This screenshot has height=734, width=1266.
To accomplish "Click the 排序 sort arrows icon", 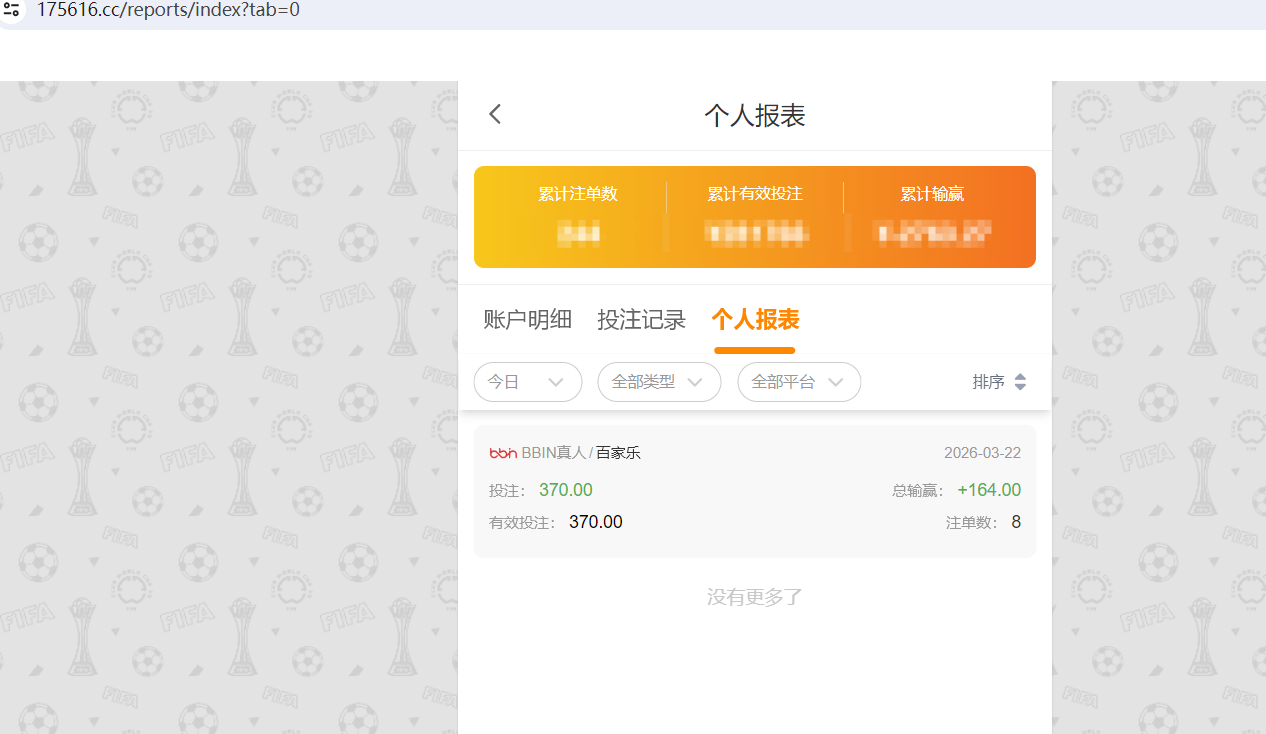I will point(1020,381).
